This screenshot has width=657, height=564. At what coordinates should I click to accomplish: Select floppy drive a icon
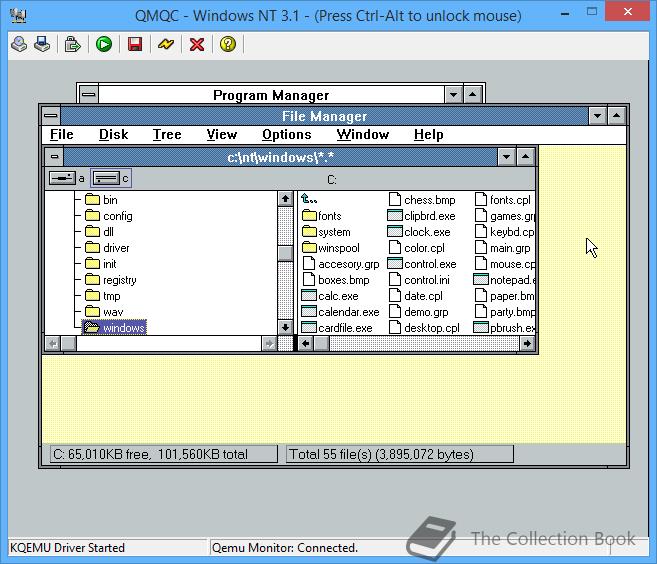click(62, 178)
